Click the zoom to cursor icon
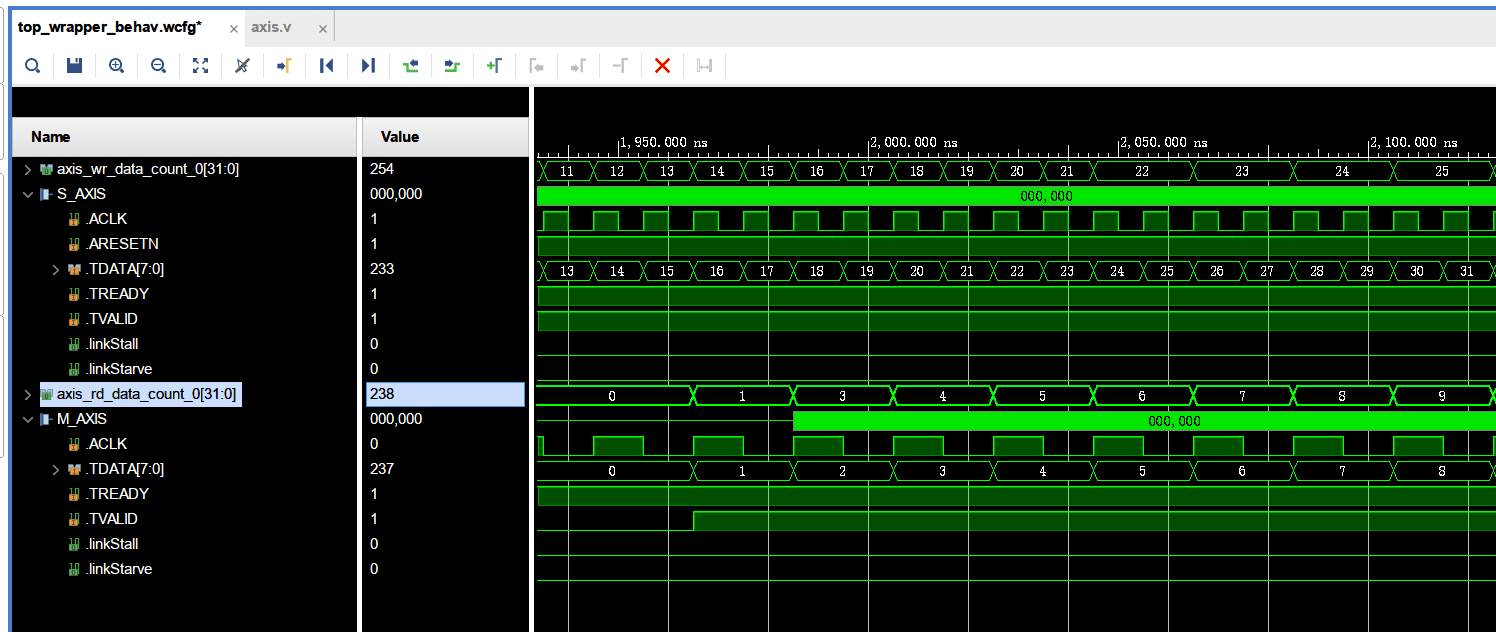 (242, 66)
